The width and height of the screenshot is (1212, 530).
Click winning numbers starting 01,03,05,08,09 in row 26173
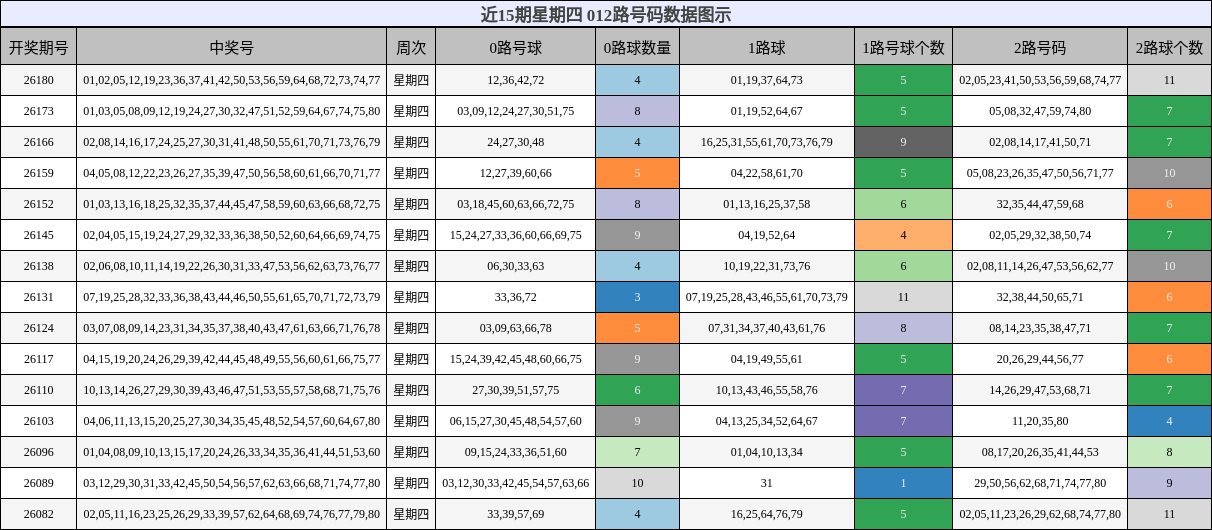click(232, 111)
